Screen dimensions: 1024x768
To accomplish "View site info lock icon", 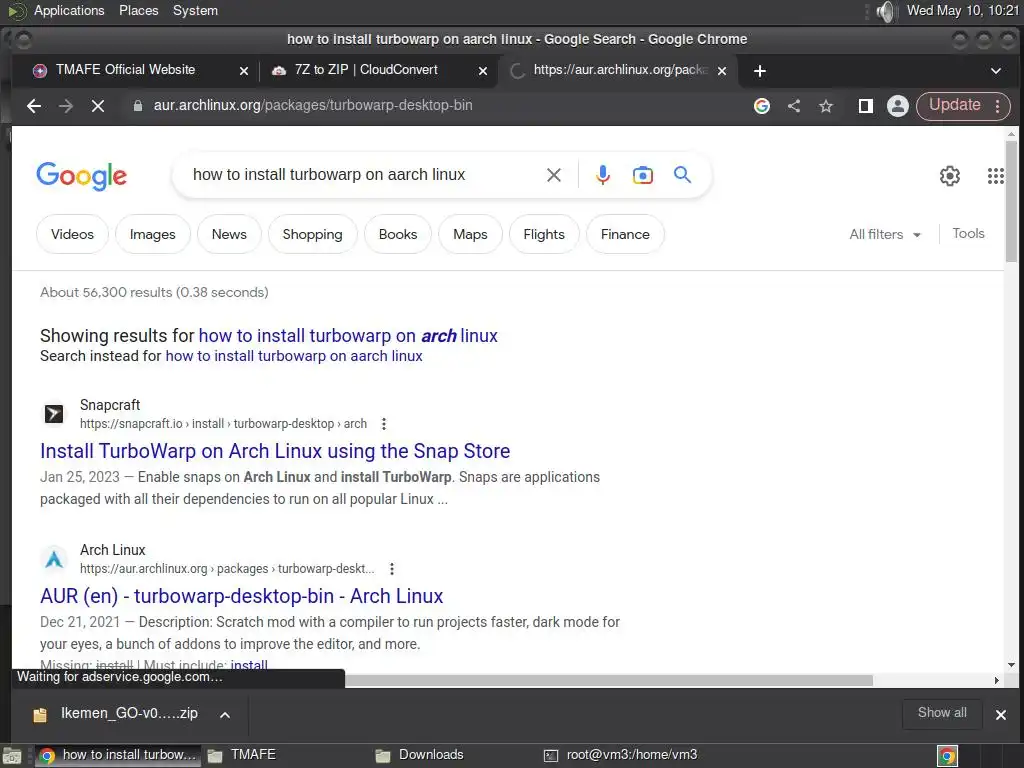I will 138,106.
